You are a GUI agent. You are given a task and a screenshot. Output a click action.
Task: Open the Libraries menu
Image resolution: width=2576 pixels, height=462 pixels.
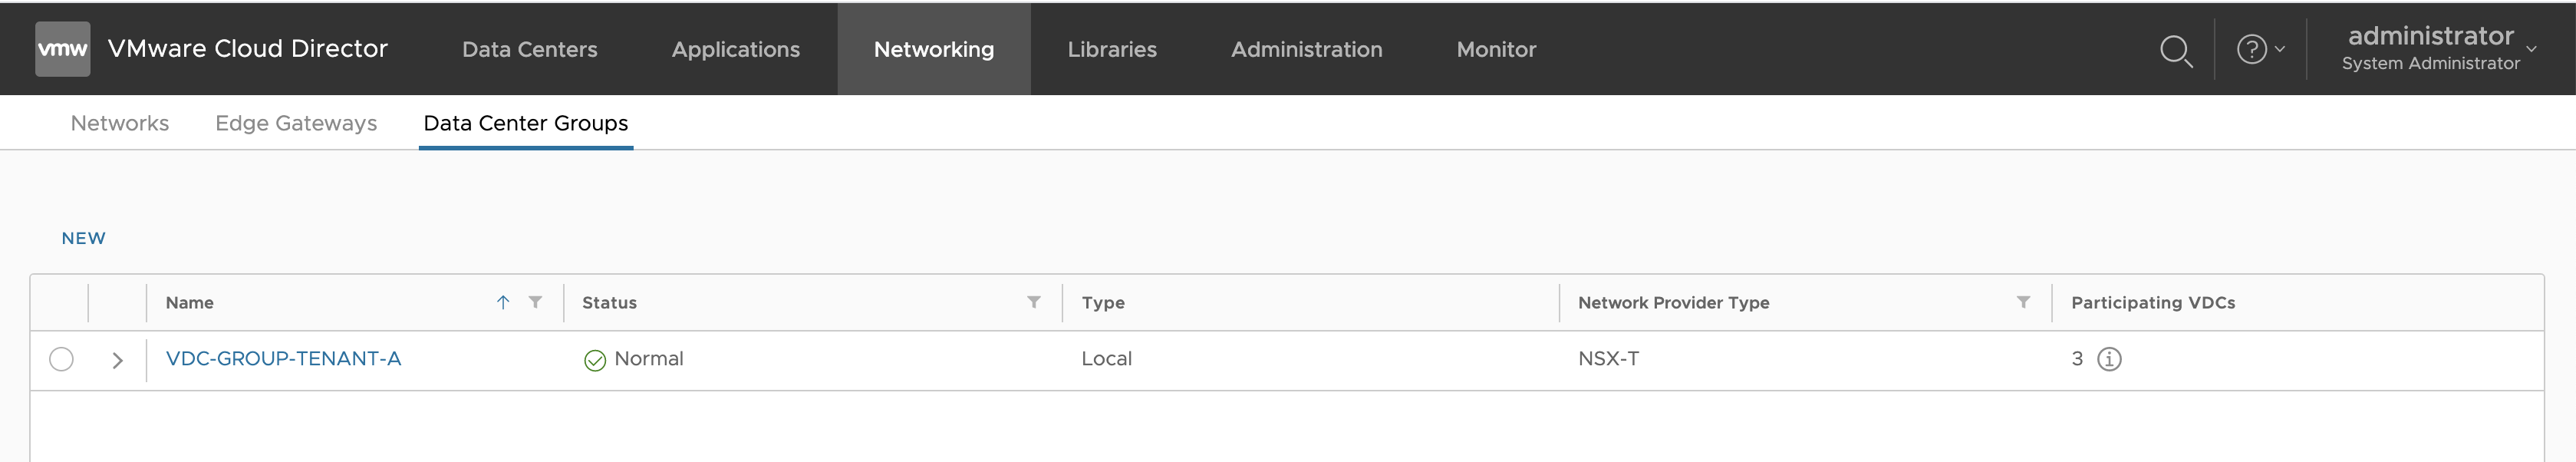point(1111,49)
